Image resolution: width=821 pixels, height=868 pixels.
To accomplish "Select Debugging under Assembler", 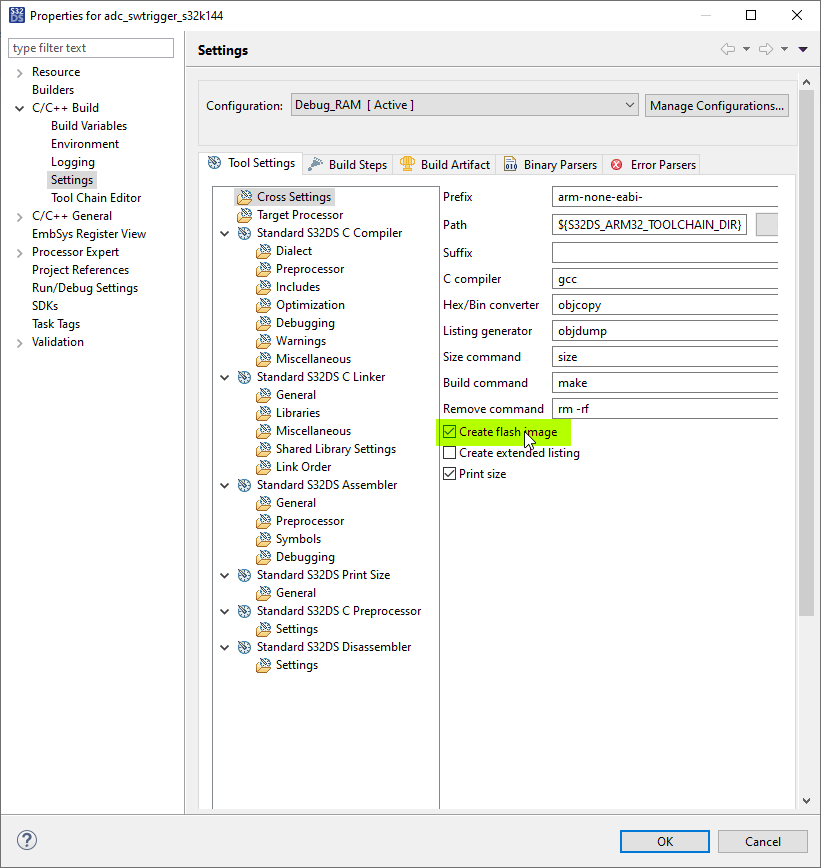I will 305,557.
